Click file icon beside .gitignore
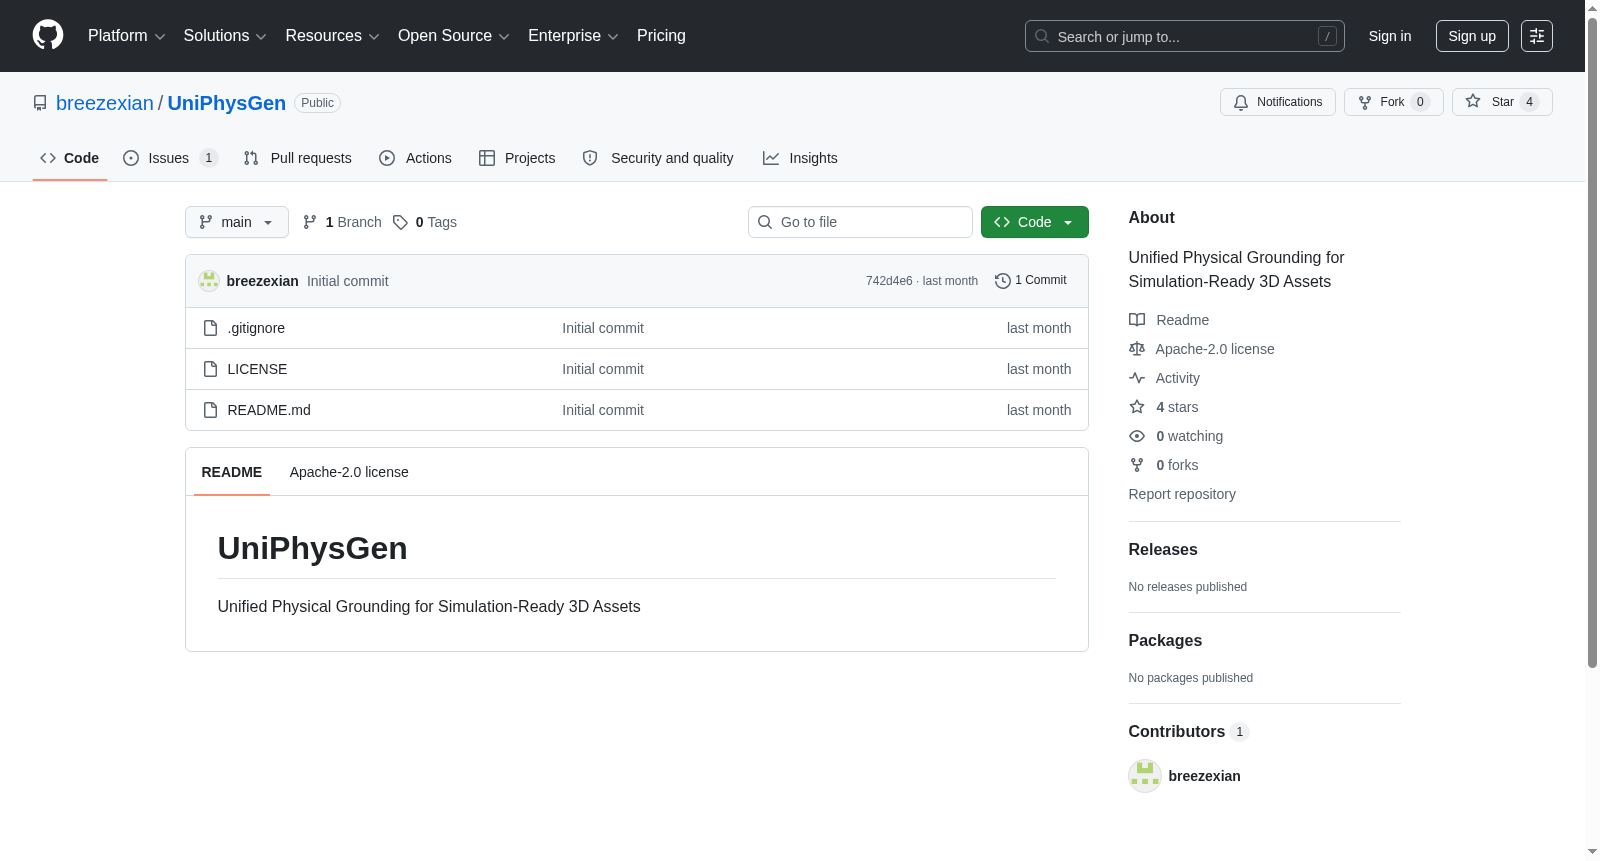Image resolution: width=1600 pixels, height=861 pixels. pos(210,328)
